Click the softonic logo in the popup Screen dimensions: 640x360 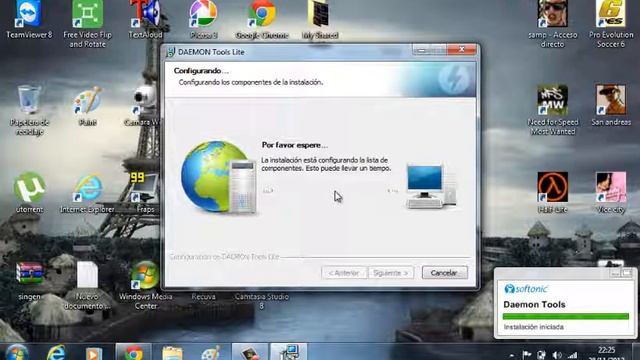[x=526, y=289]
